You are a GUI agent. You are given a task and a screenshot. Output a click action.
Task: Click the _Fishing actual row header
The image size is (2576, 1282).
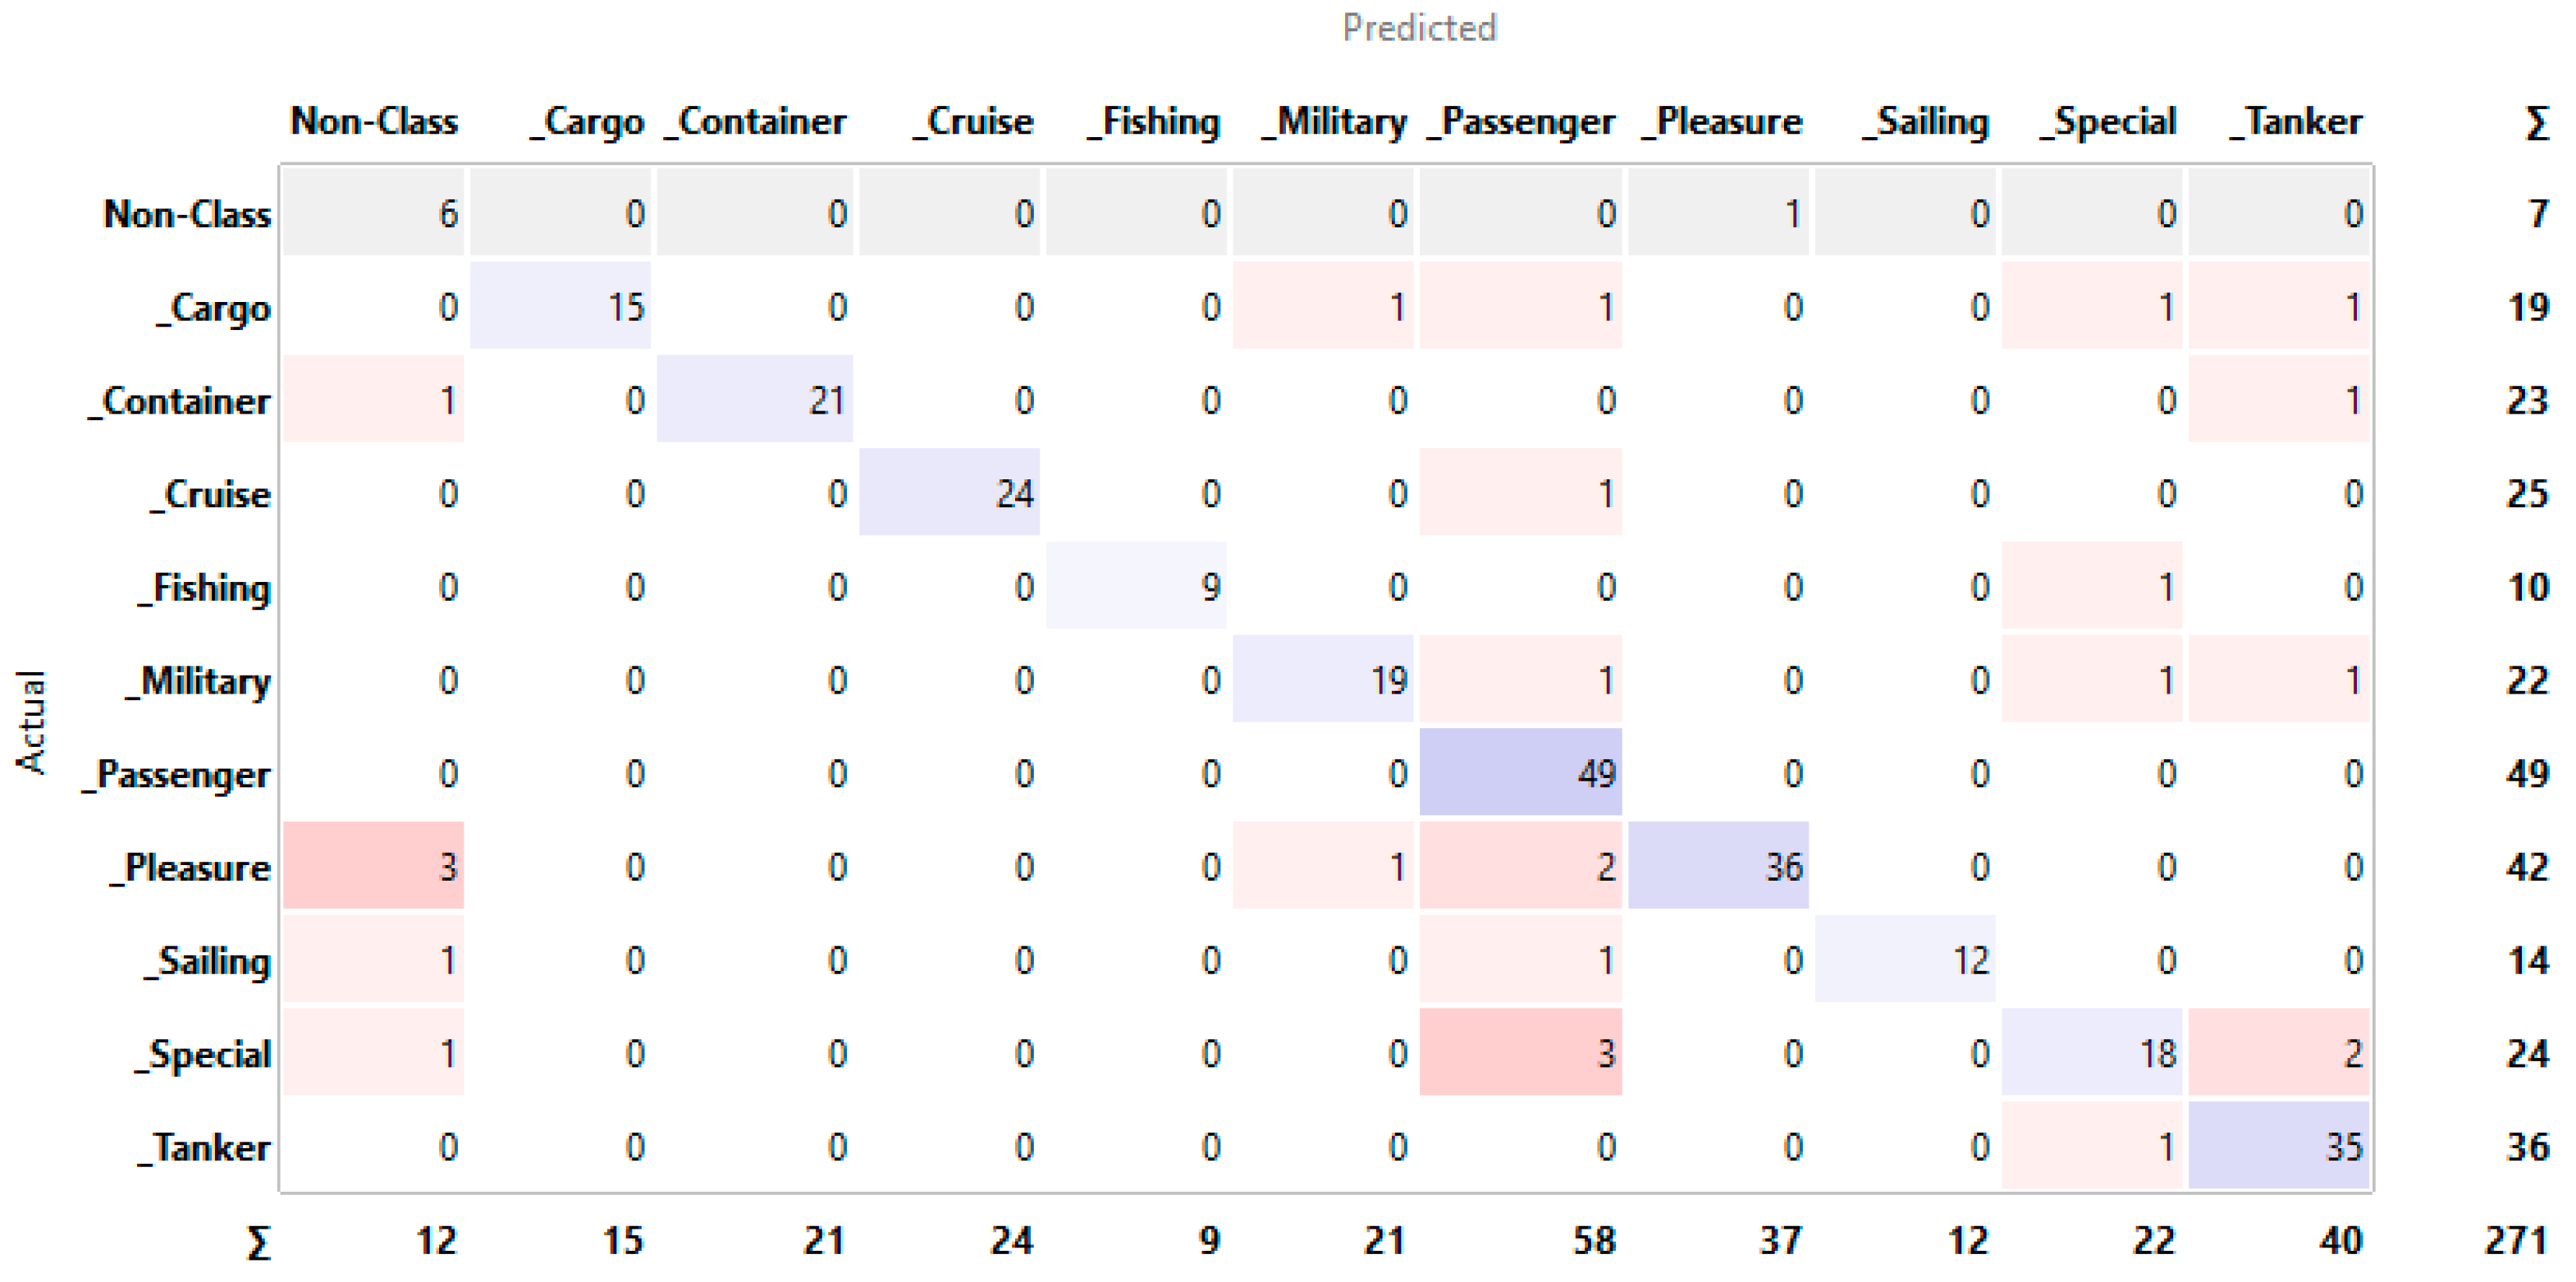(205, 587)
